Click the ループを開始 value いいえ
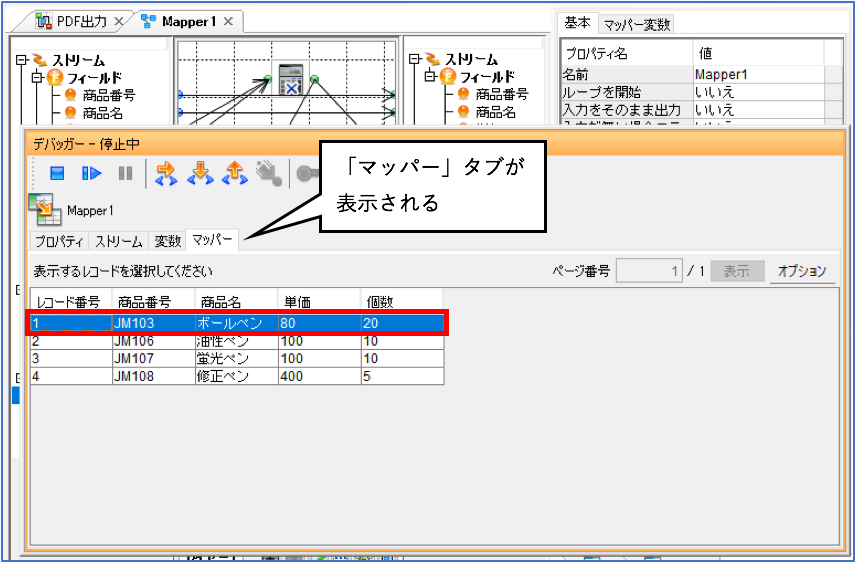The height and width of the screenshot is (564, 858). point(758,92)
